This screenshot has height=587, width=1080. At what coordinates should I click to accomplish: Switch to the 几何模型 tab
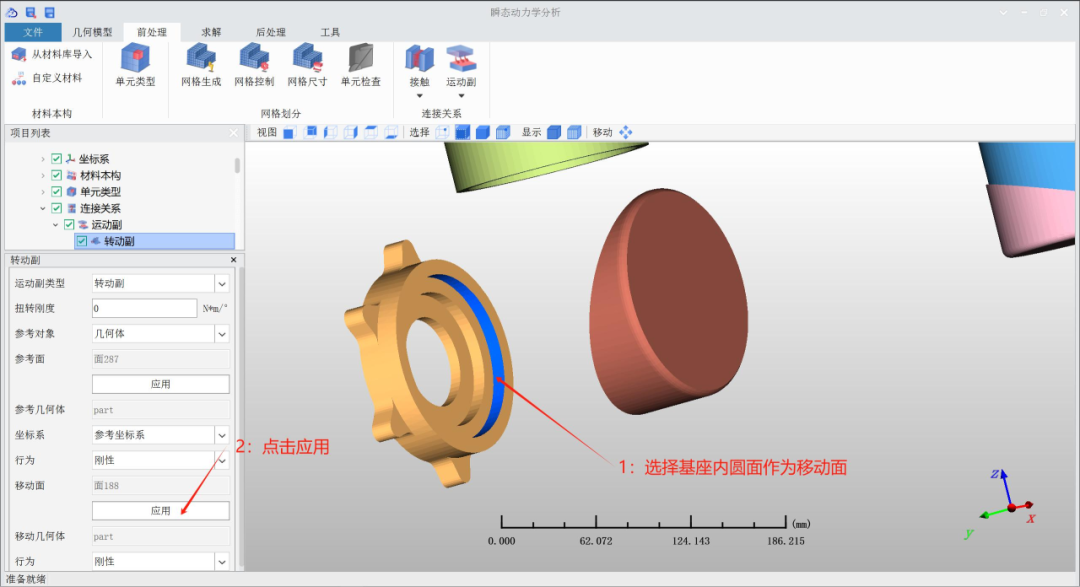[92, 32]
